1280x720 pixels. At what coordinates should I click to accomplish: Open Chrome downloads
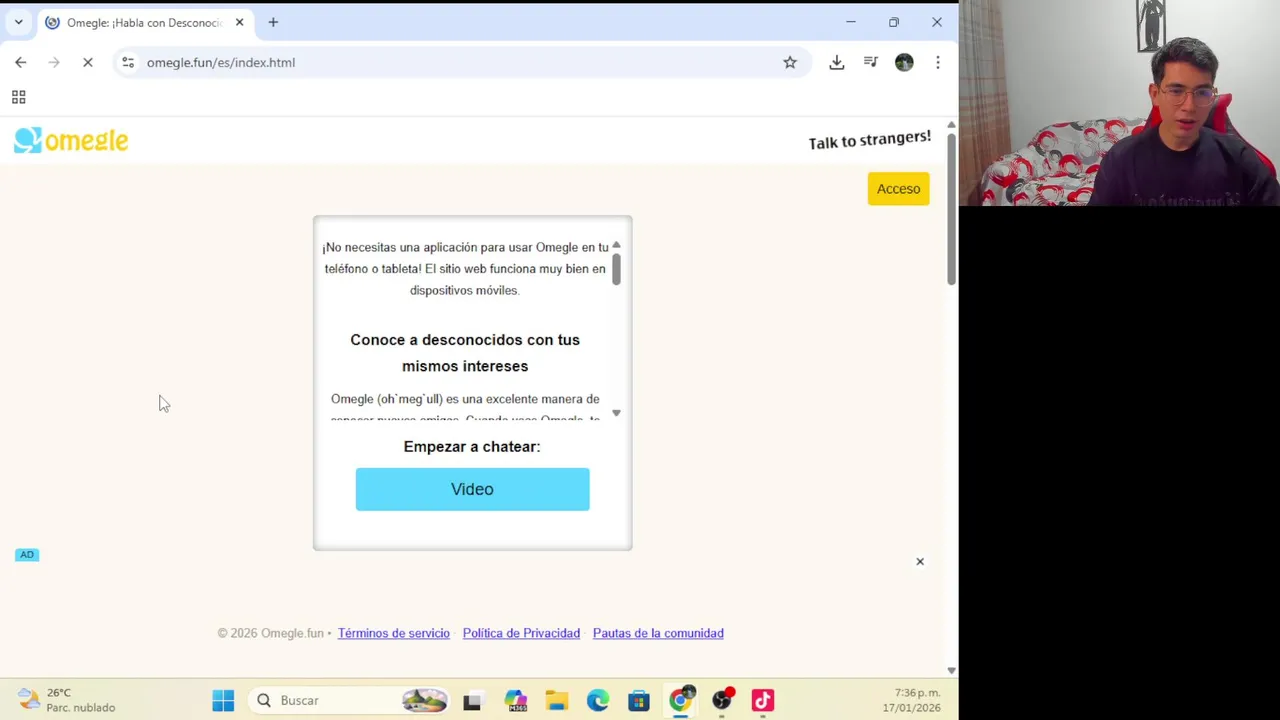[837, 62]
